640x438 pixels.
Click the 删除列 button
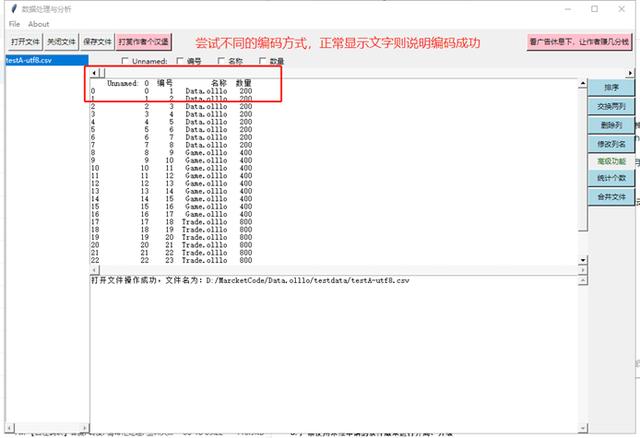[611, 125]
